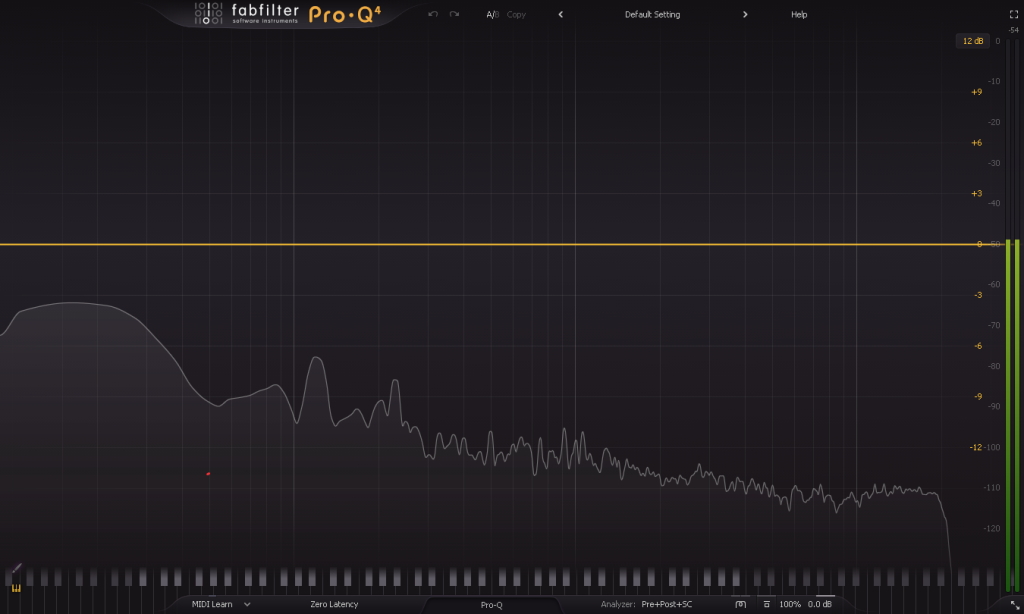This screenshot has height=614, width=1024.
Task: Click the spectrum grab pencil icon
Action: [x=17, y=568]
